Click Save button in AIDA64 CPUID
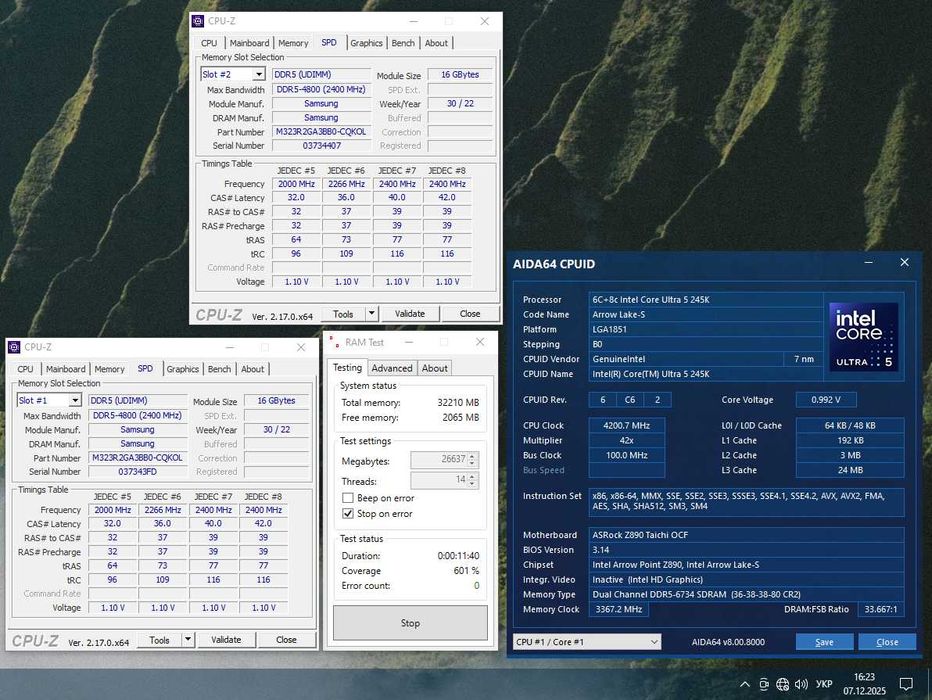This screenshot has width=932, height=700. point(824,642)
